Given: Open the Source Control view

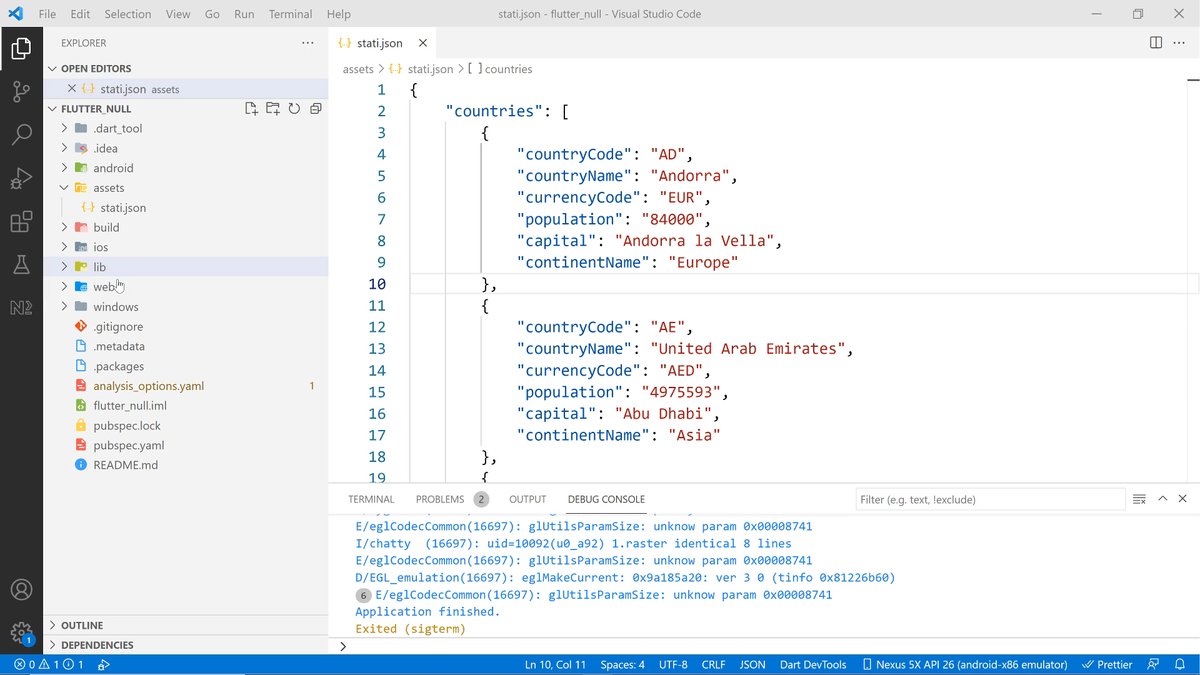Looking at the screenshot, I should point(21,91).
